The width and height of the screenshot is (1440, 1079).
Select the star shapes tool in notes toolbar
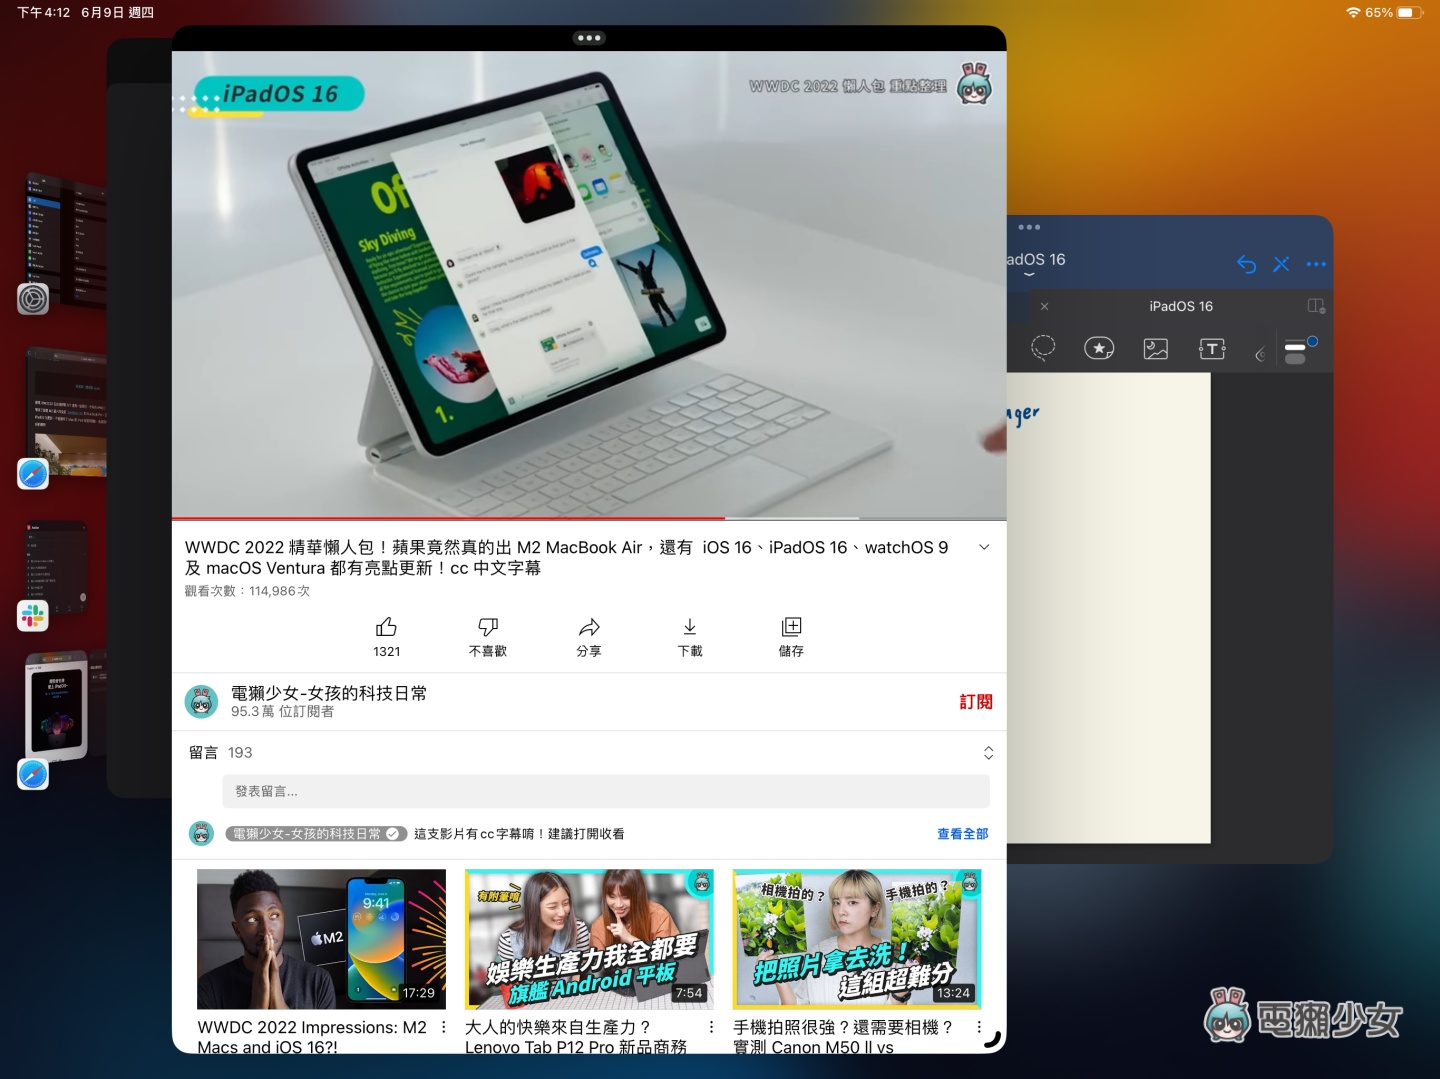[1099, 348]
